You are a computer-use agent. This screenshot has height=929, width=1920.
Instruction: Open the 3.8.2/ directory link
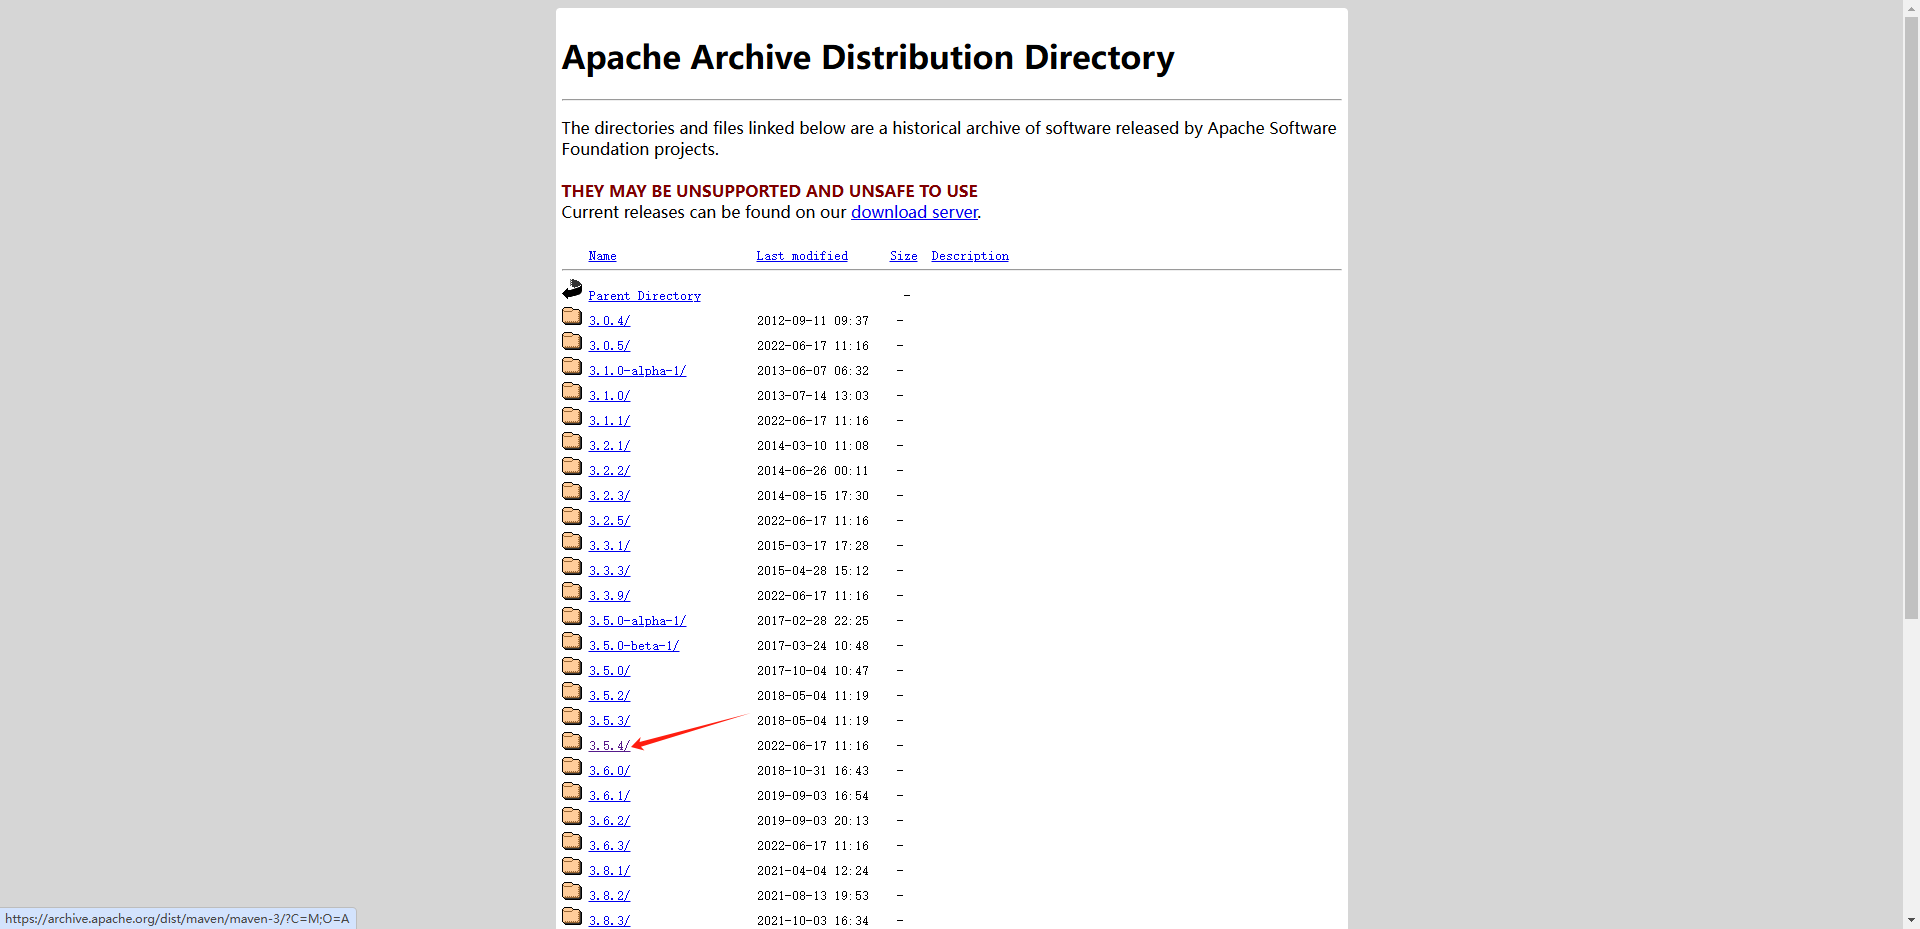coord(609,896)
